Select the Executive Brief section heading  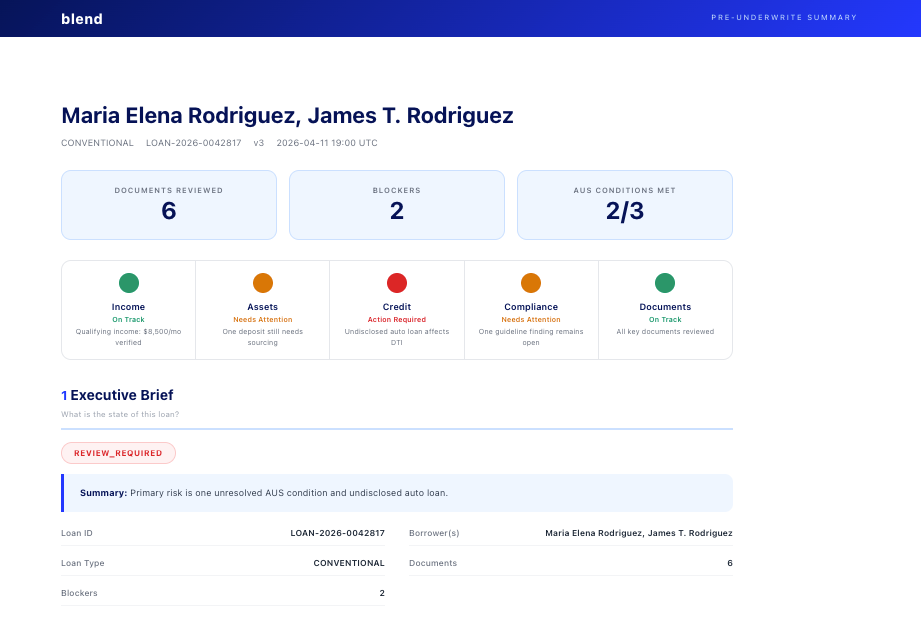121,395
